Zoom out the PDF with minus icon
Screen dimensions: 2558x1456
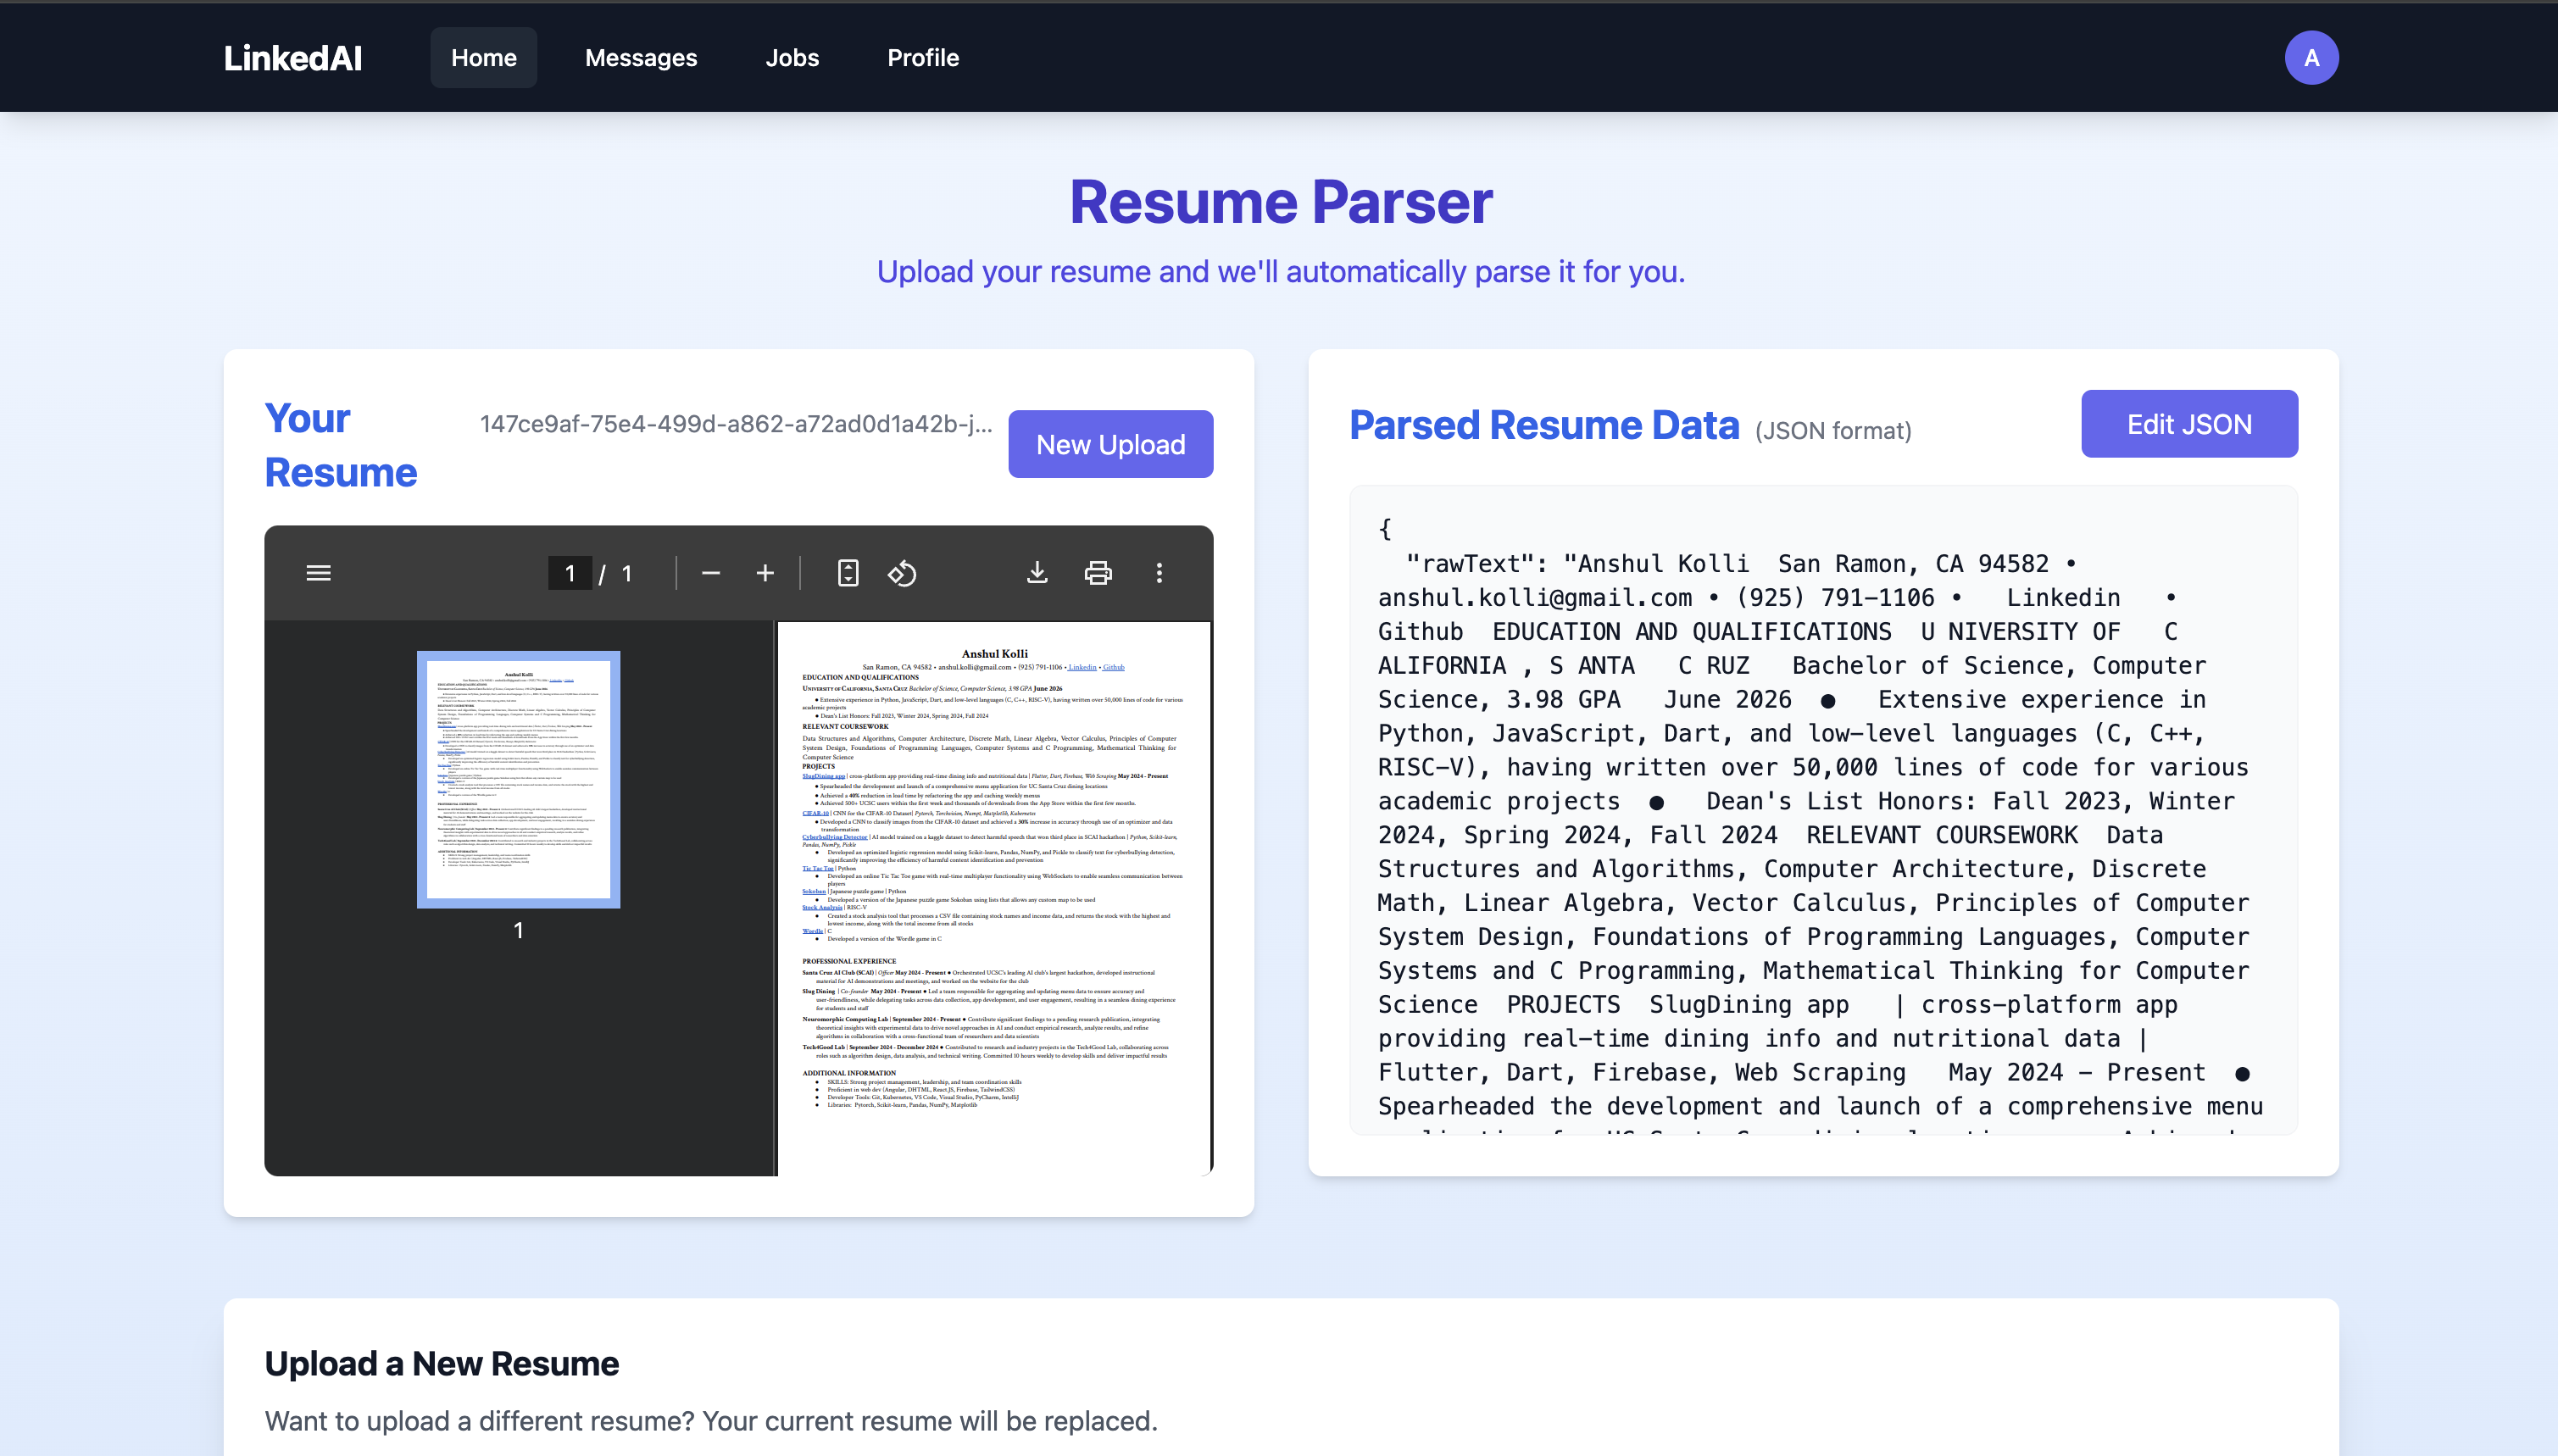coord(711,573)
